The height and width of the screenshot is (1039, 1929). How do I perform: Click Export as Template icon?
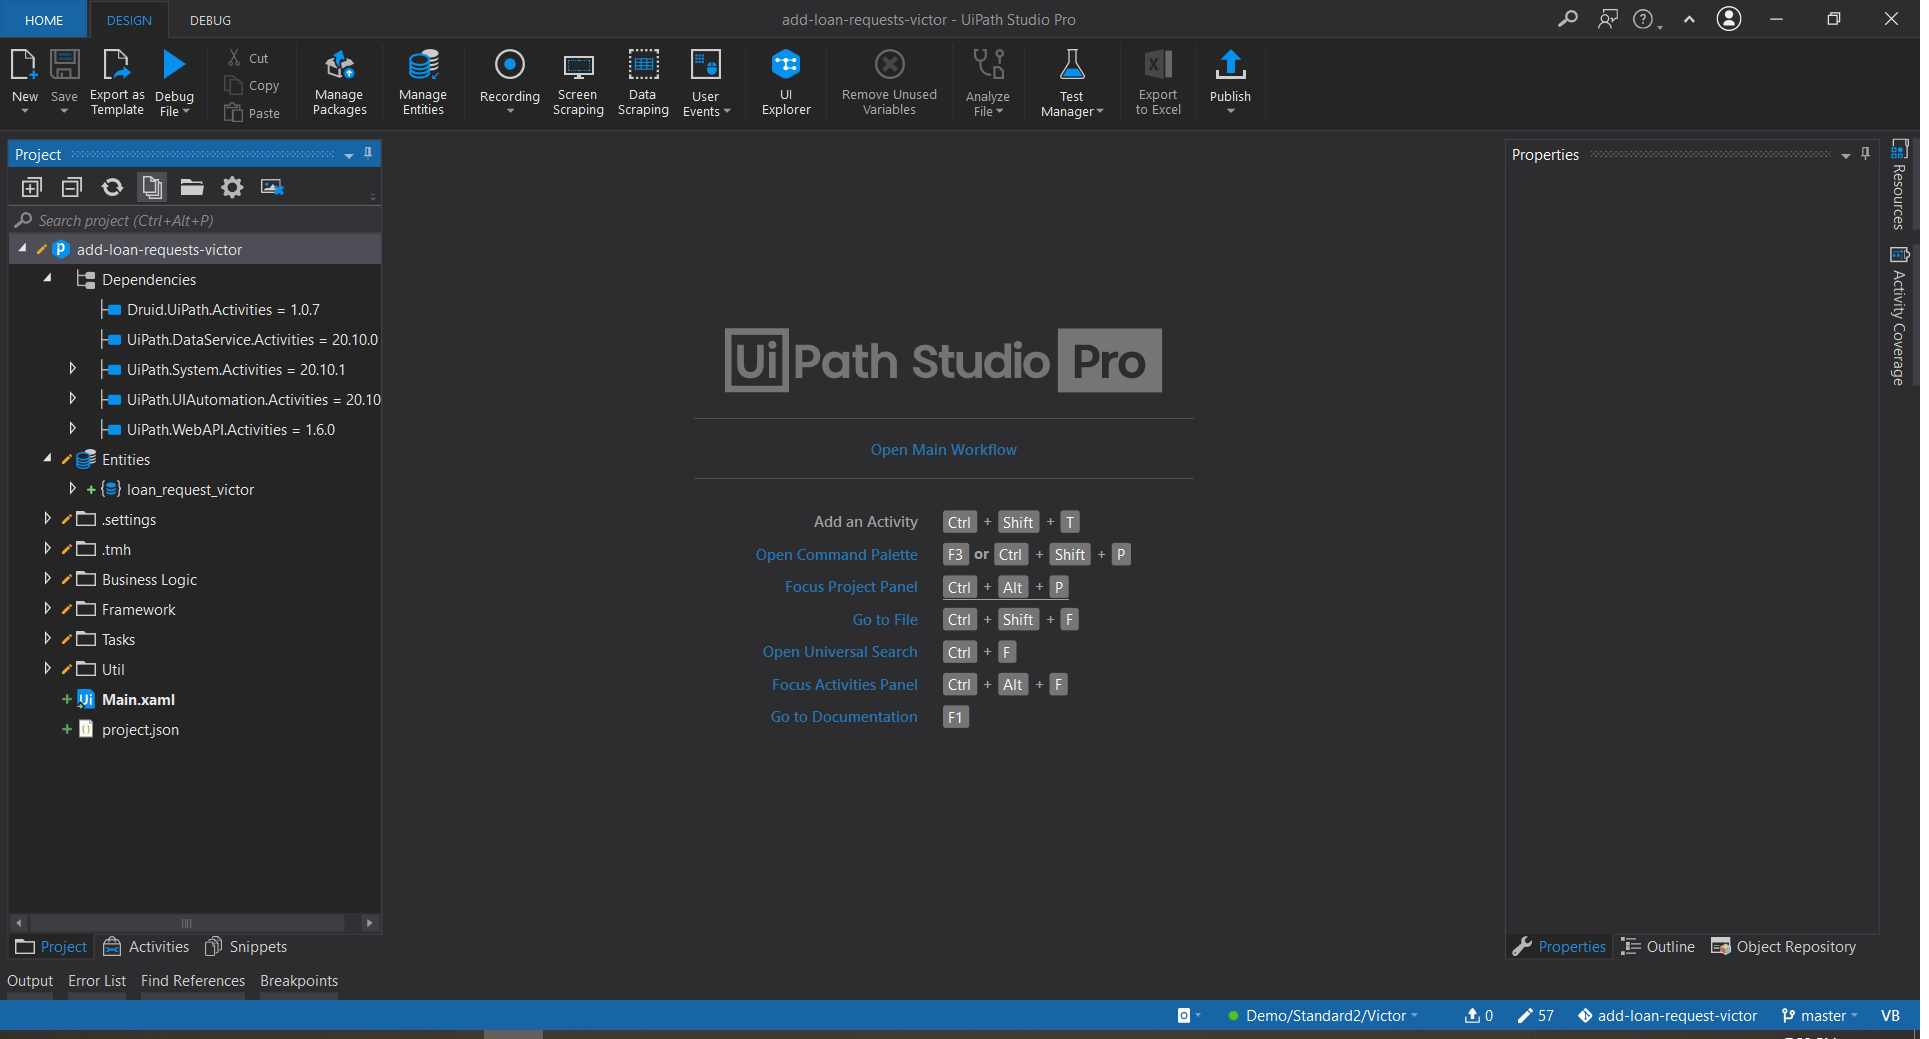coord(117,66)
